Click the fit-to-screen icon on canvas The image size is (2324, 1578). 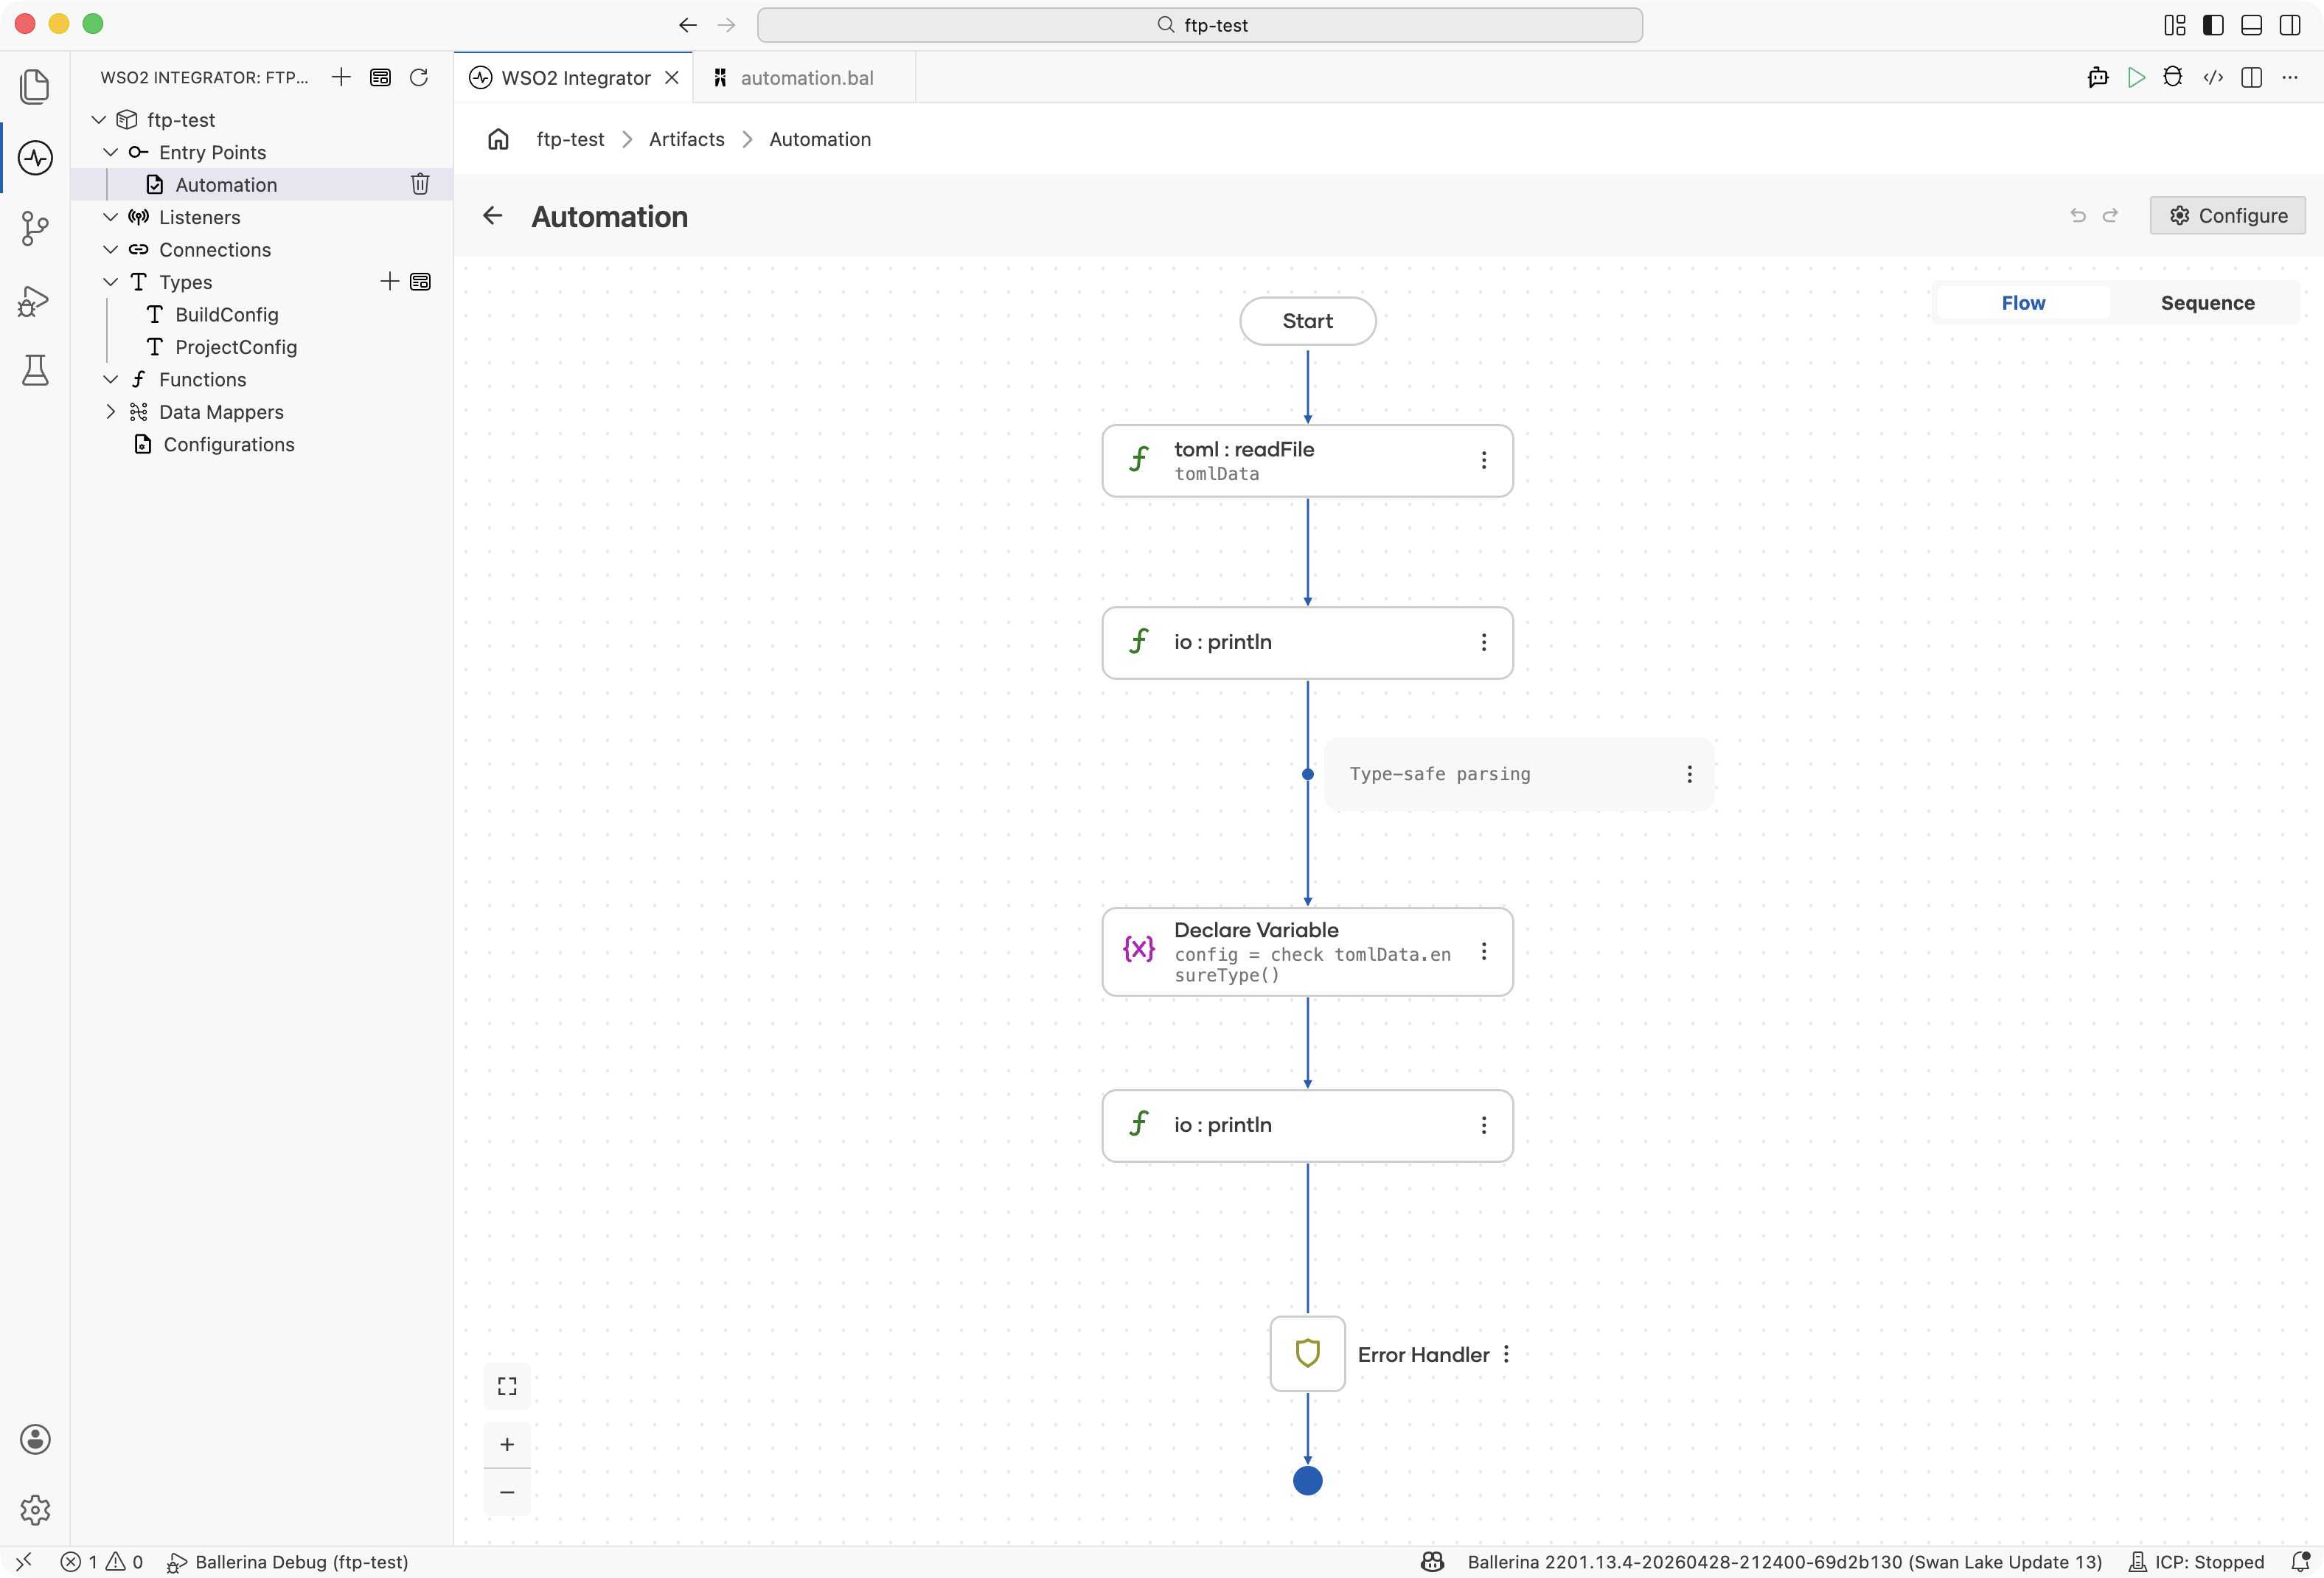tap(507, 1386)
